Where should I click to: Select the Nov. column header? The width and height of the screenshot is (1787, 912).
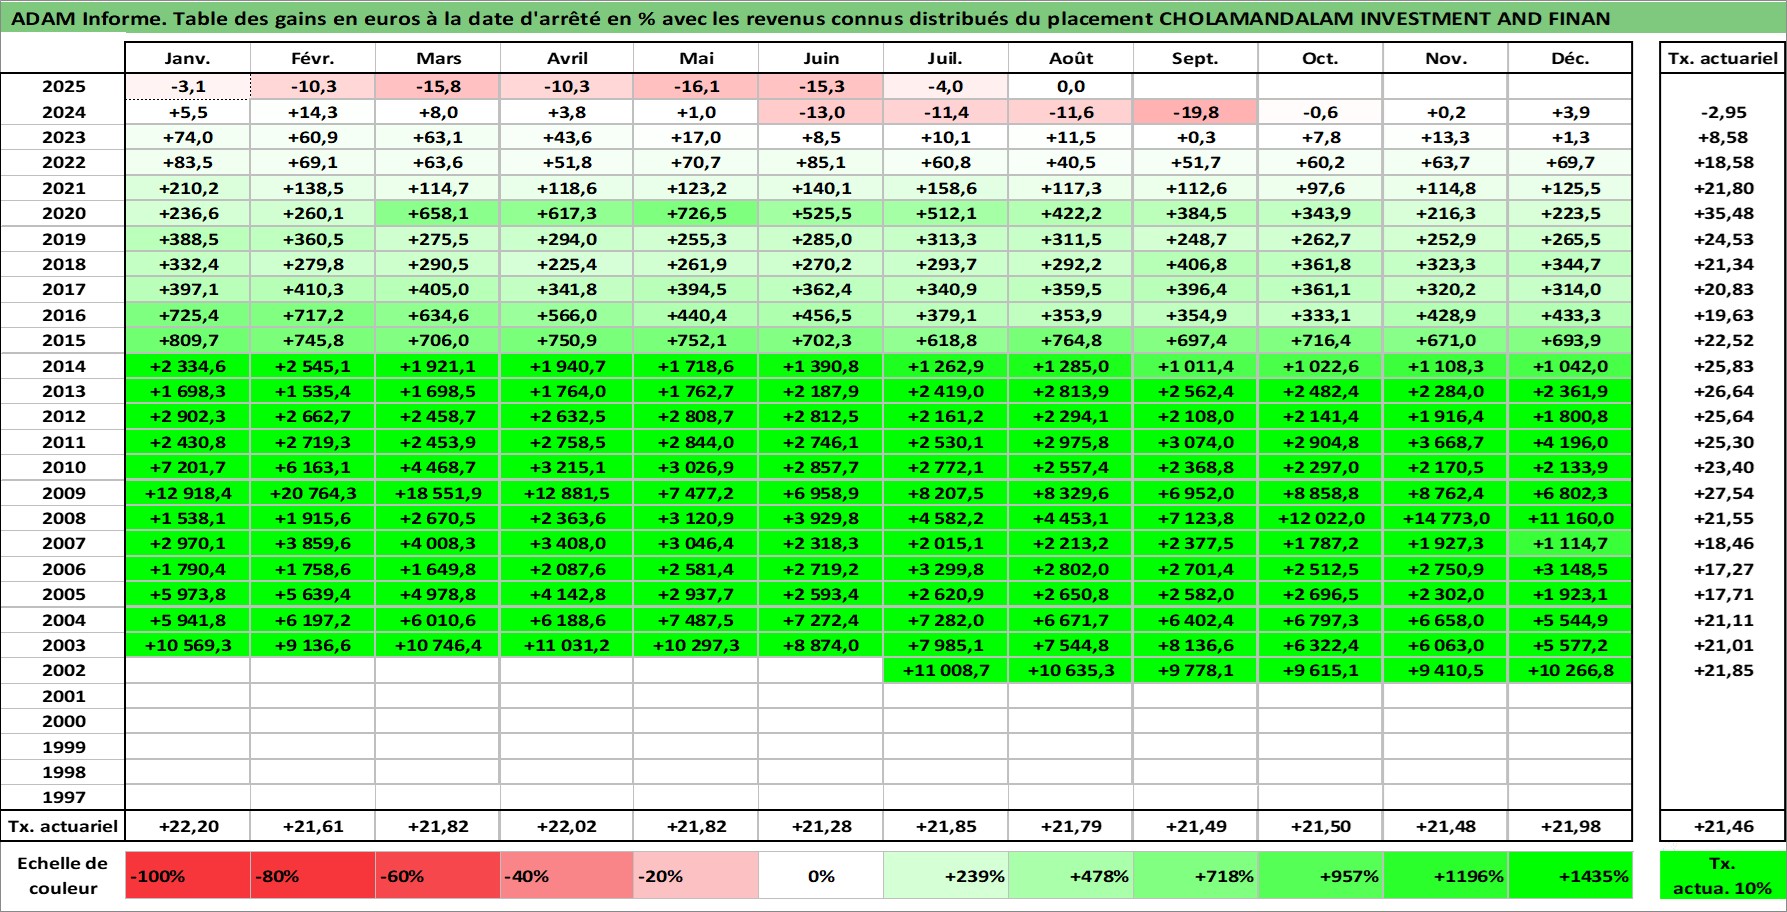pyautogui.click(x=1445, y=58)
